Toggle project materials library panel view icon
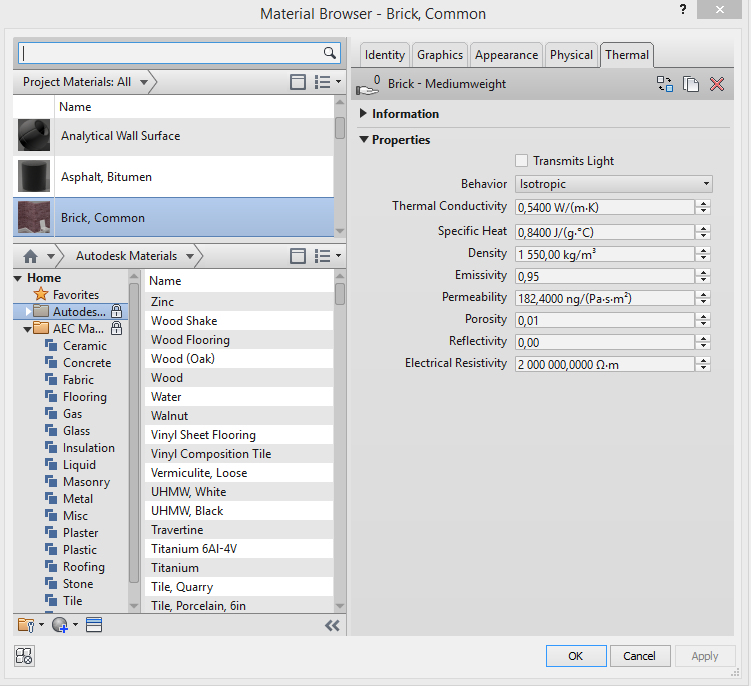 point(298,82)
